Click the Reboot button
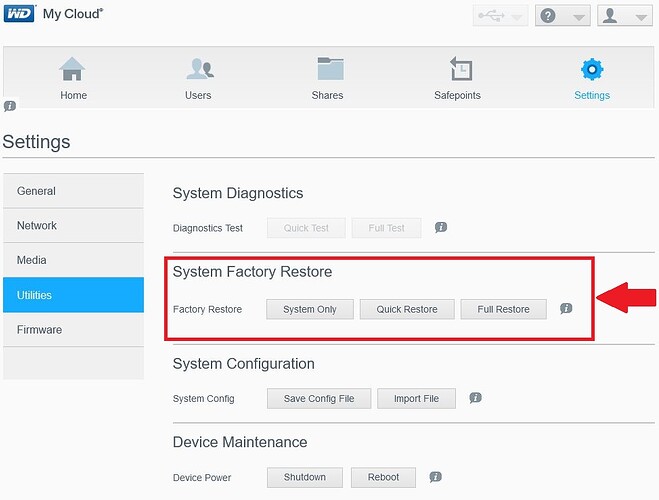 pyautogui.click(x=383, y=477)
